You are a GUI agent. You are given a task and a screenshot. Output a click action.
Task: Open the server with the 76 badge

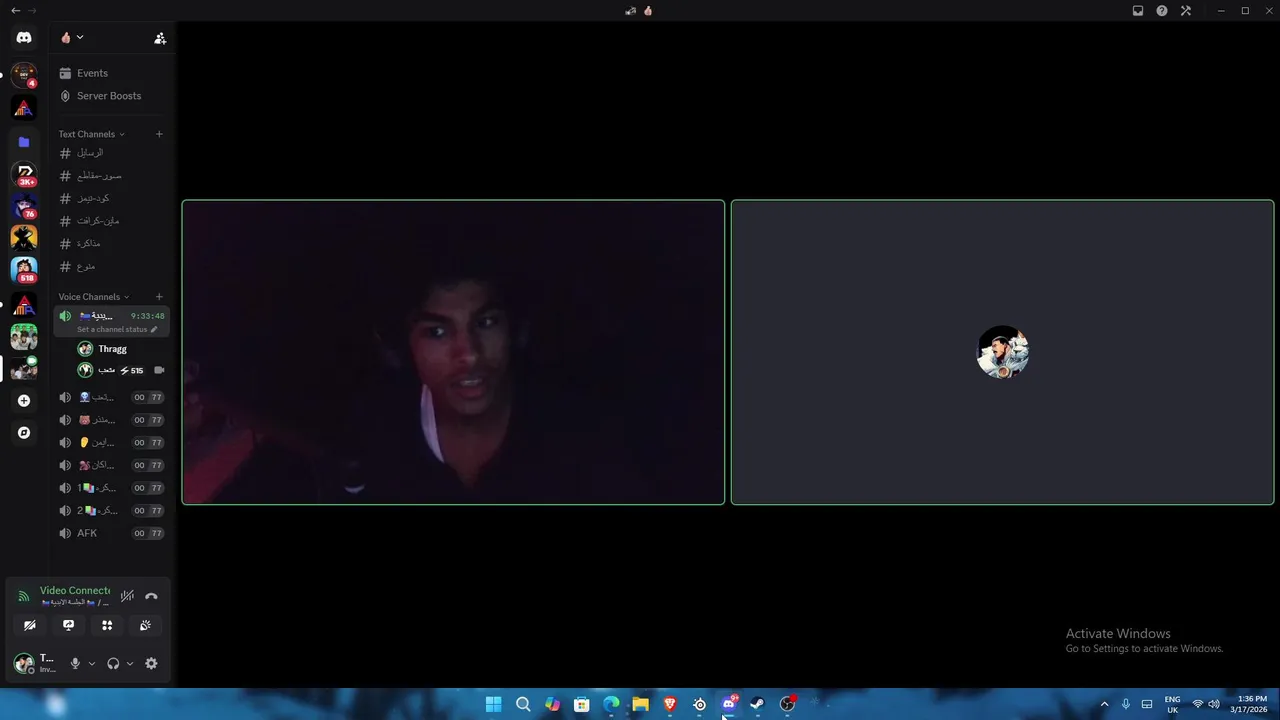click(x=24, y=206)
